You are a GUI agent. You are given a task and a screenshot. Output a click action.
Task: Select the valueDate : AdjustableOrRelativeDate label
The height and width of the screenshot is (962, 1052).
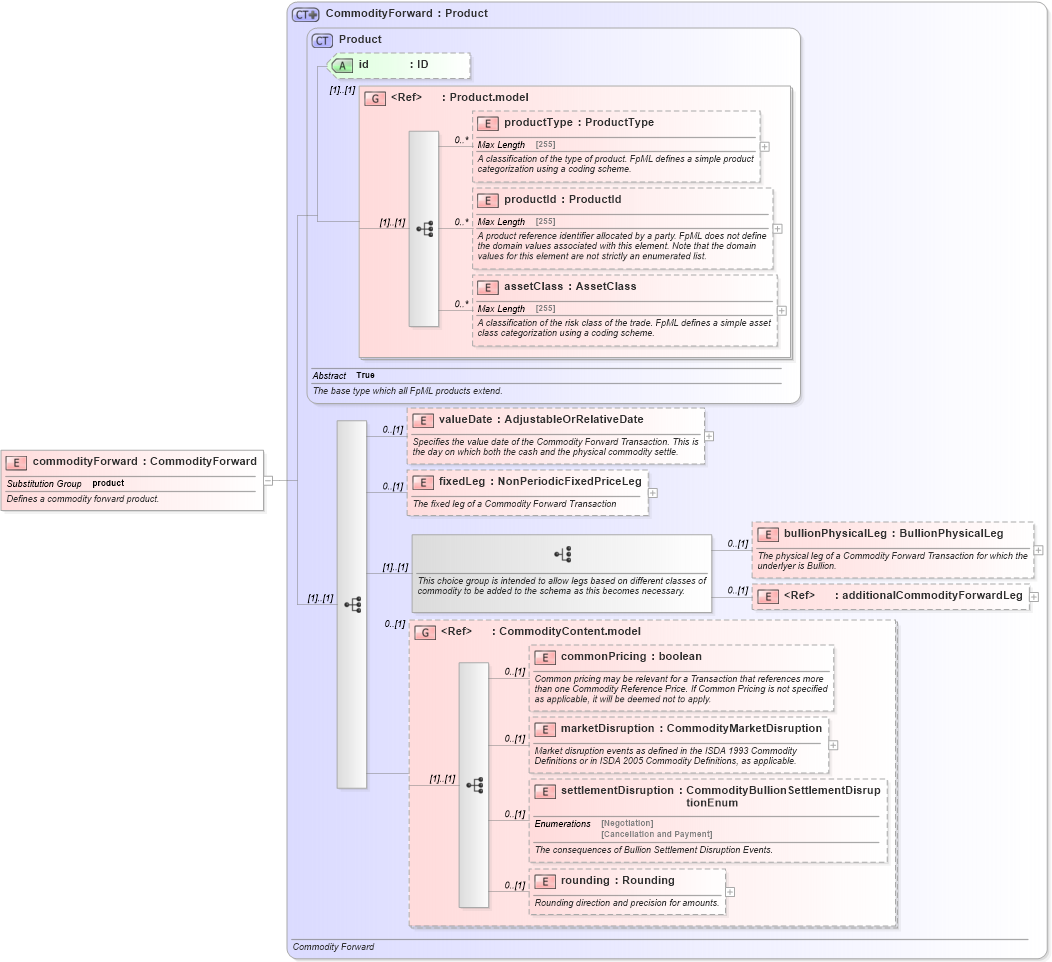pyautogui.click(x=541, y=419)
